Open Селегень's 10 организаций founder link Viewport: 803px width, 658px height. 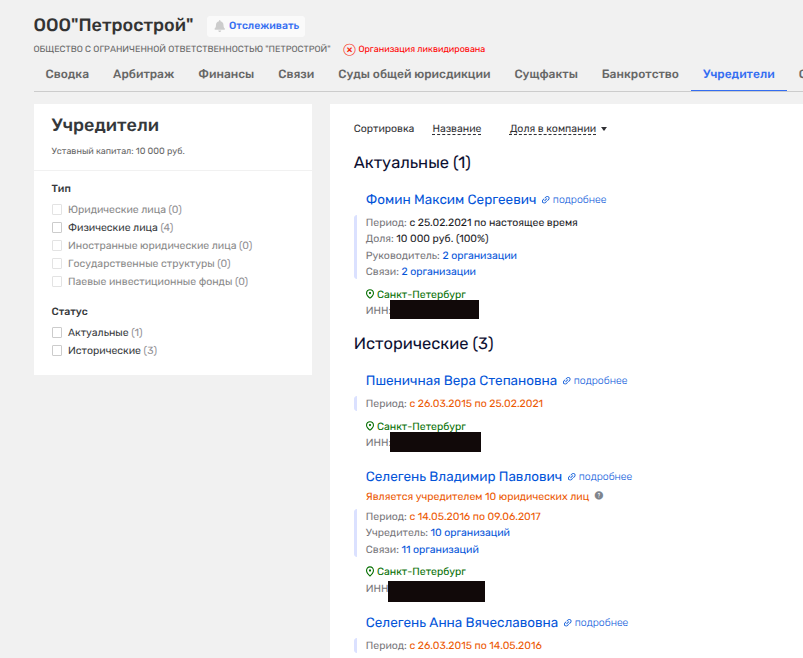click(470, 533)
